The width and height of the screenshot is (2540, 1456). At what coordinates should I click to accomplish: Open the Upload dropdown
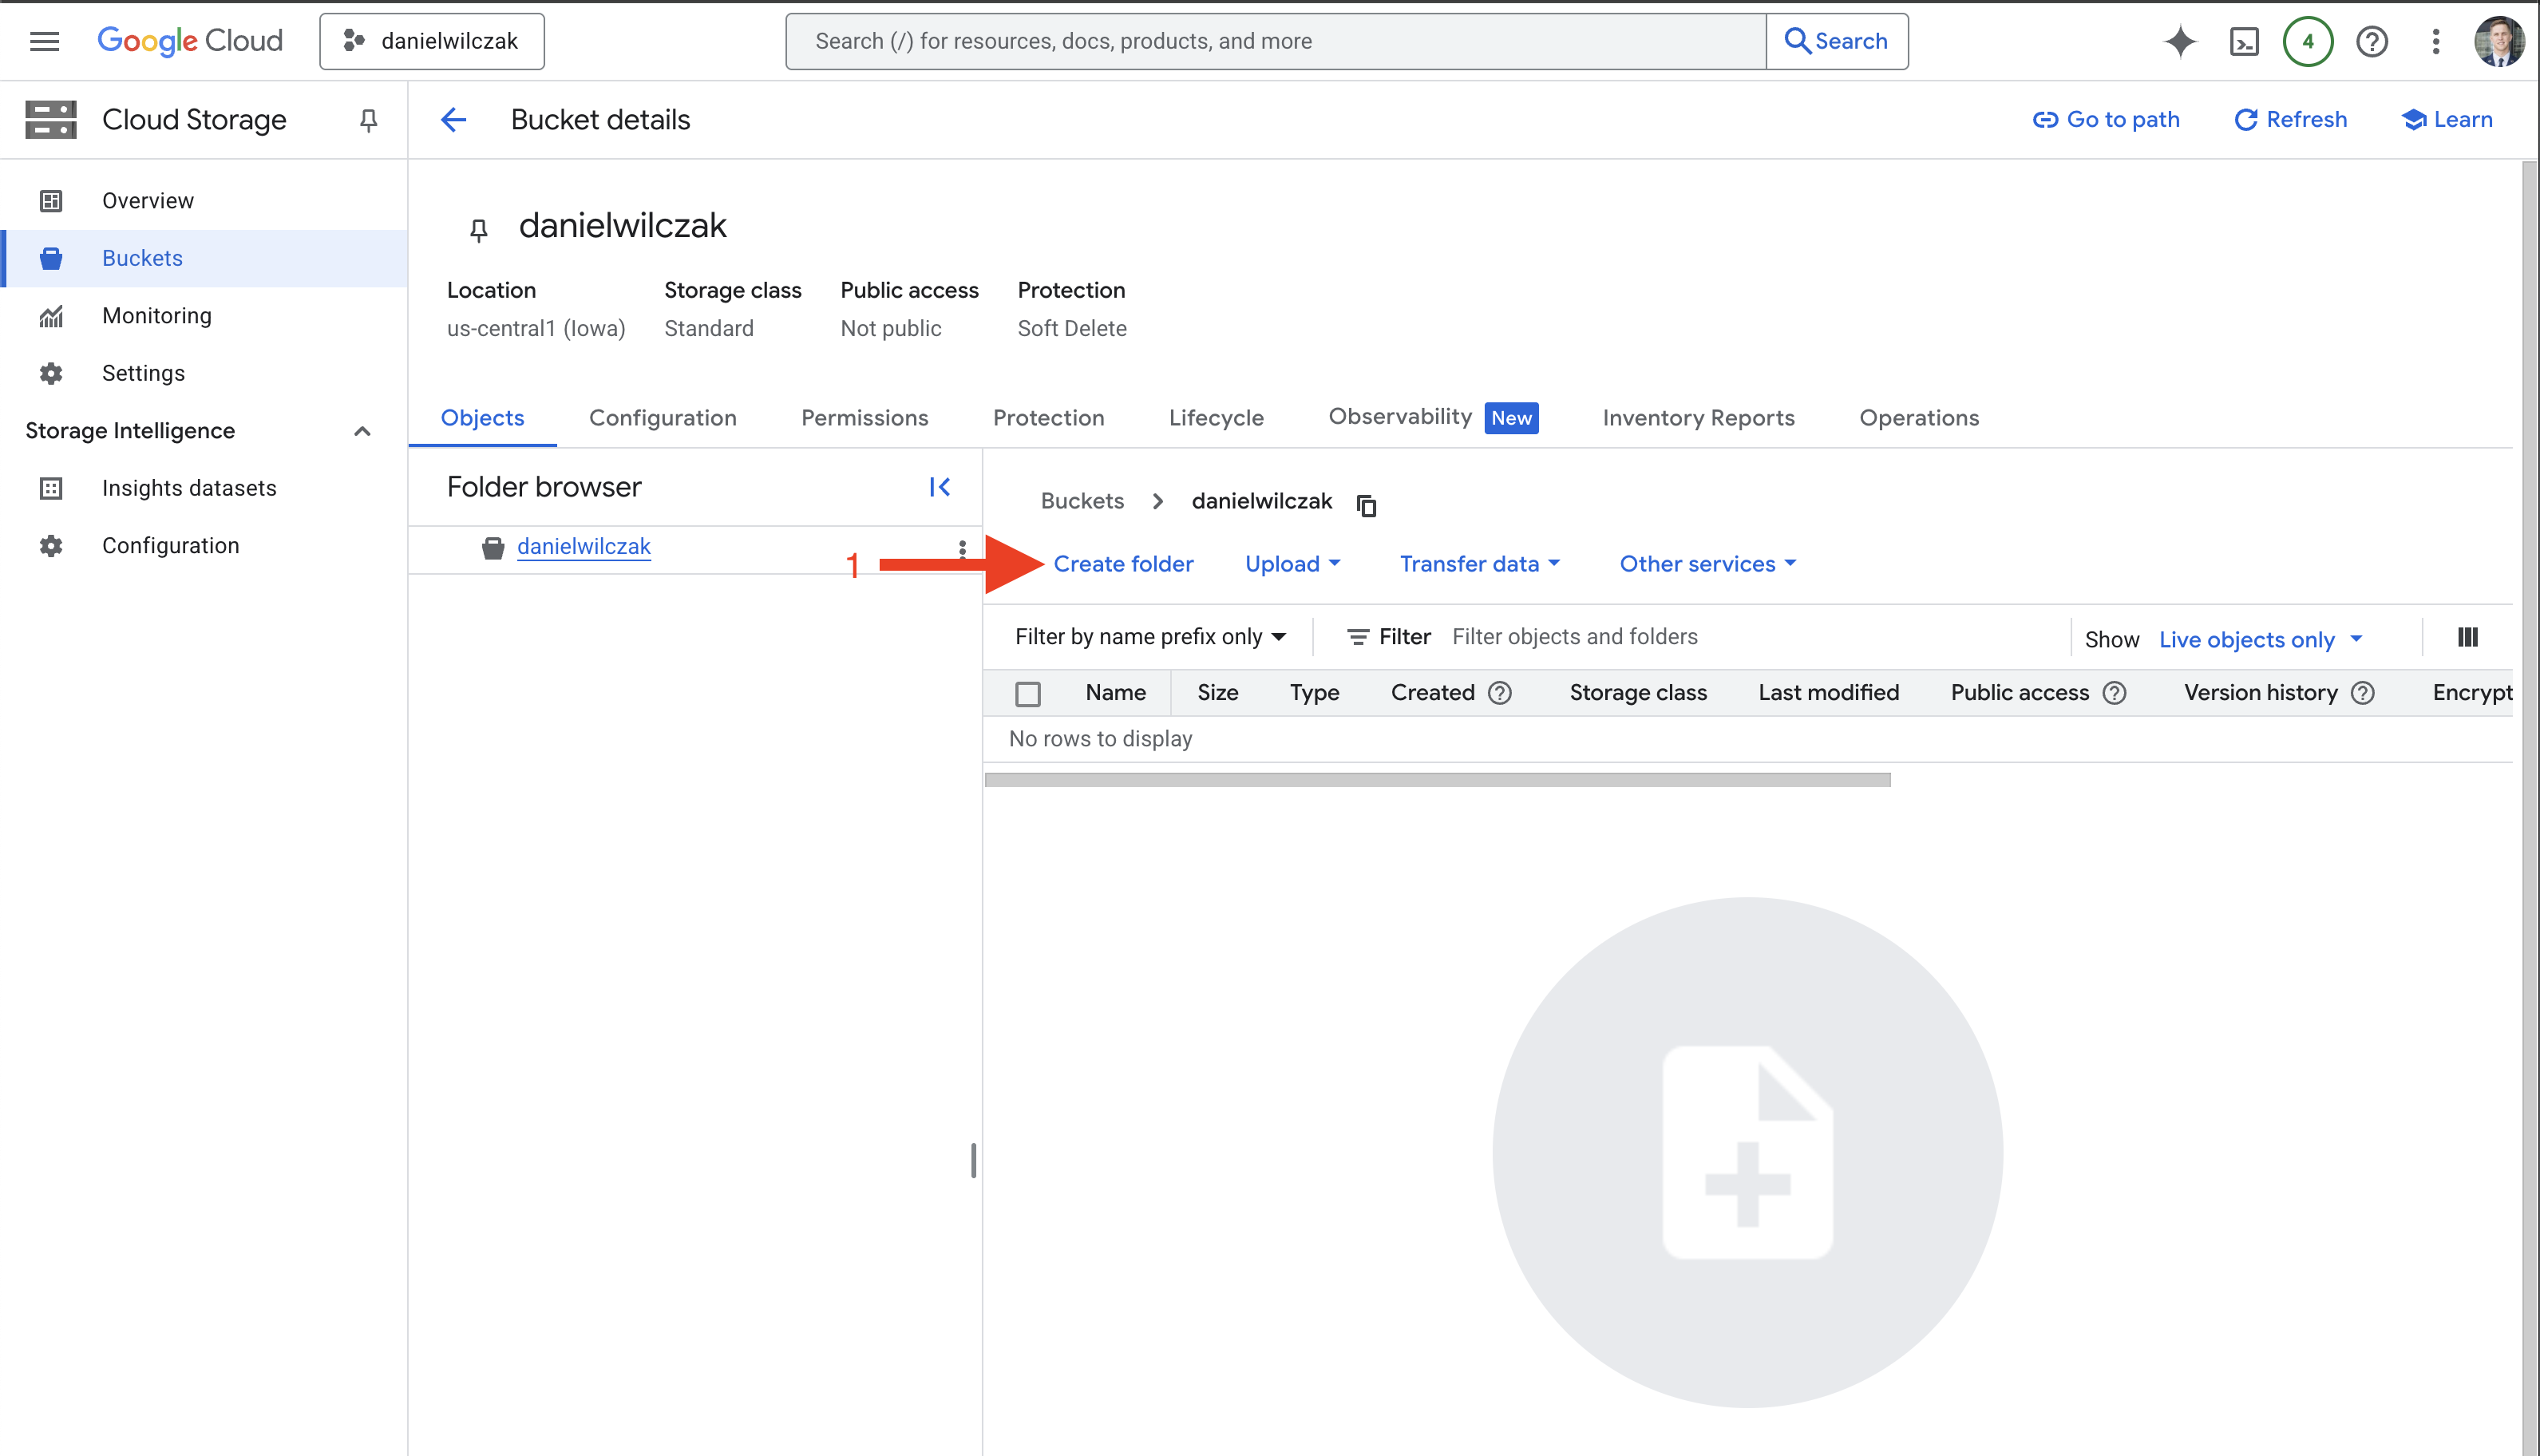point(1293,564)
